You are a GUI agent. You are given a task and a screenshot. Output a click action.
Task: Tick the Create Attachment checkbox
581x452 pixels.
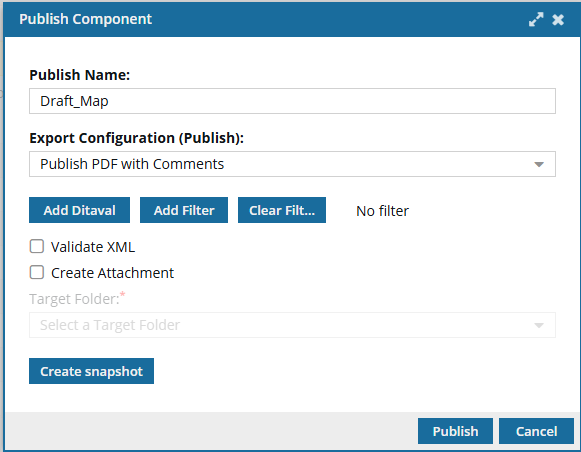[x=37, y=272]
